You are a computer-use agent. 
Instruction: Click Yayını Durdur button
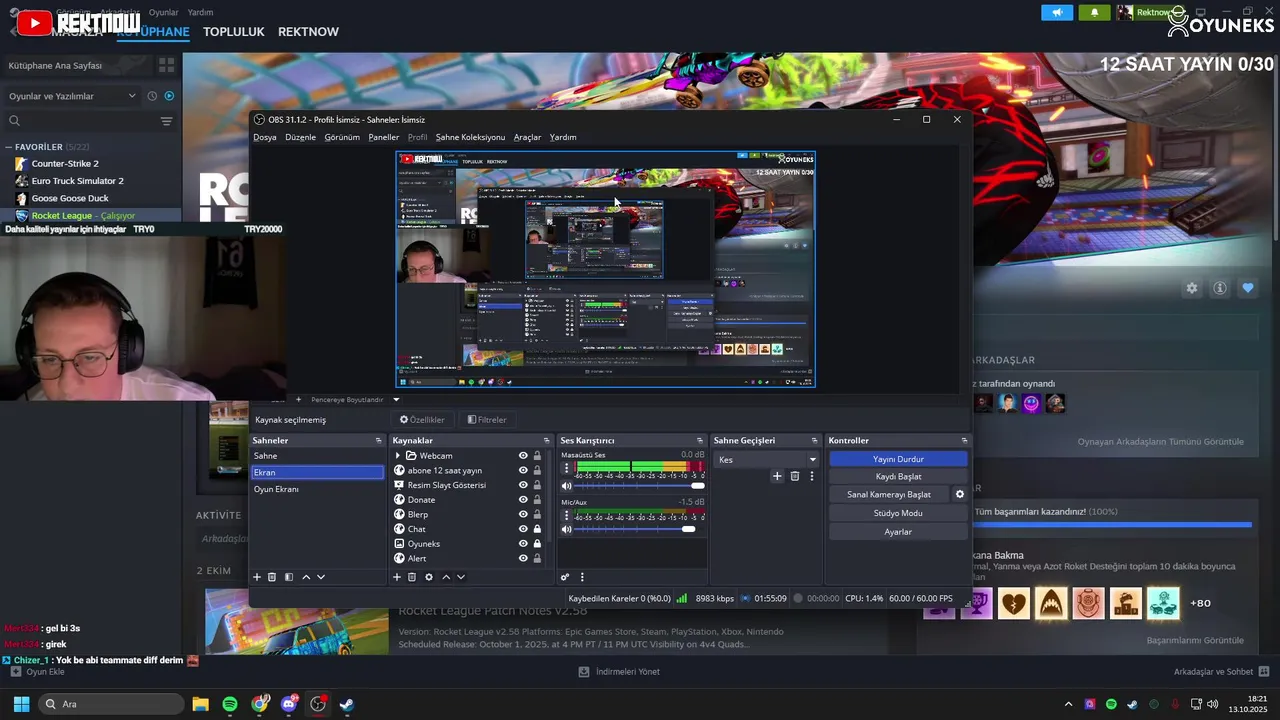[898, 459]
